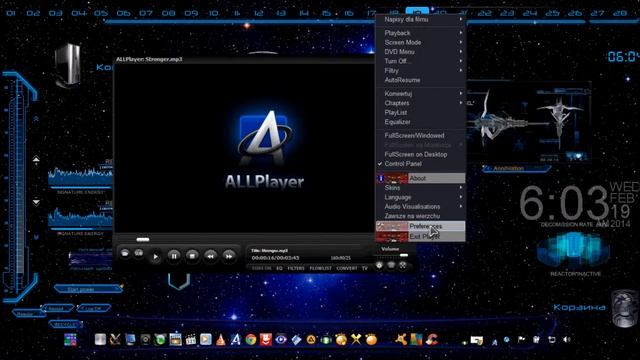The height and width of the screenshot is (360, 640).
Task: Toggle Zawsze na wierzchu option
Action: tap(420, 216)
